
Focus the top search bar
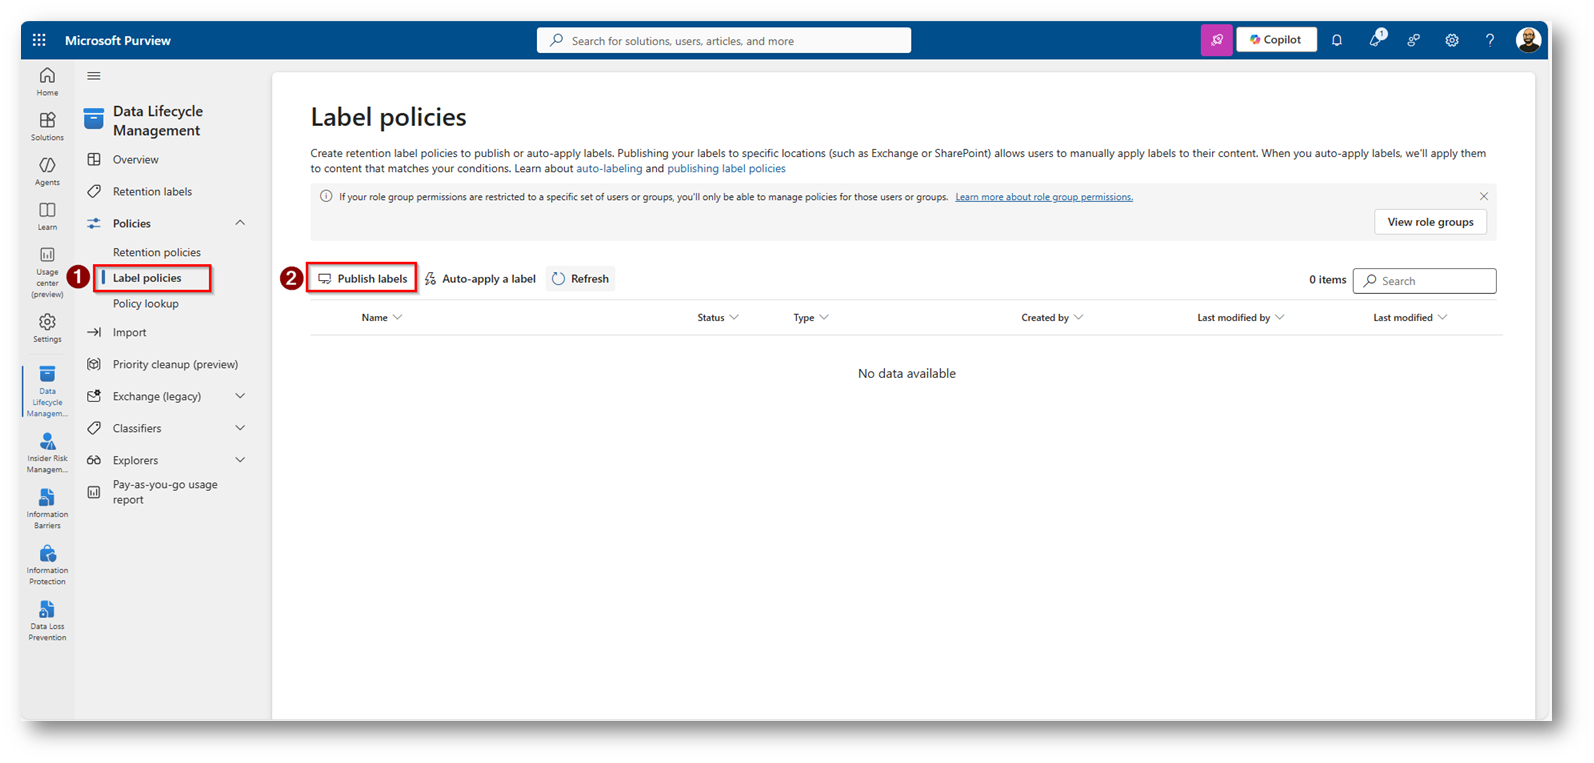[x=724, y=40]
